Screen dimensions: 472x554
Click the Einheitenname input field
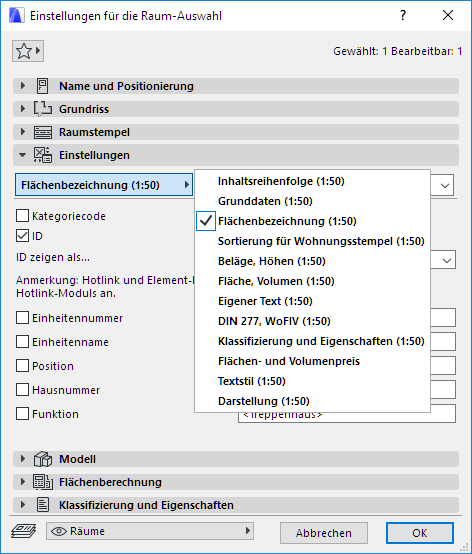point(443,341)
